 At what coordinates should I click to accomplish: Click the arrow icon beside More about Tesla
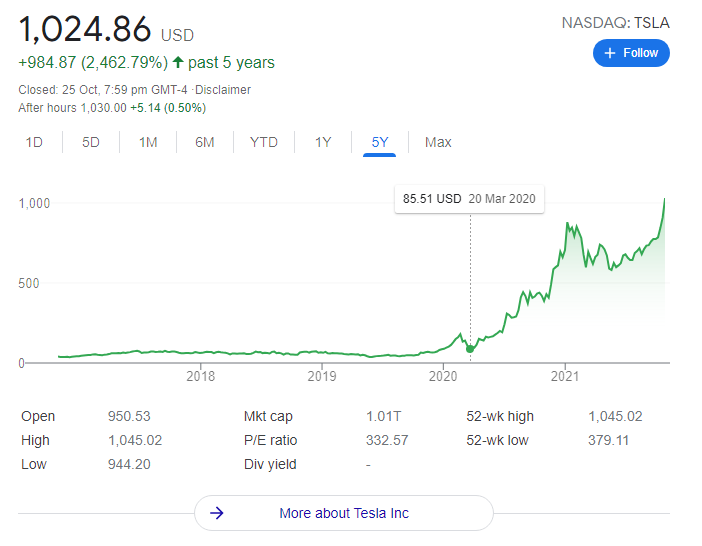[217, 513]
